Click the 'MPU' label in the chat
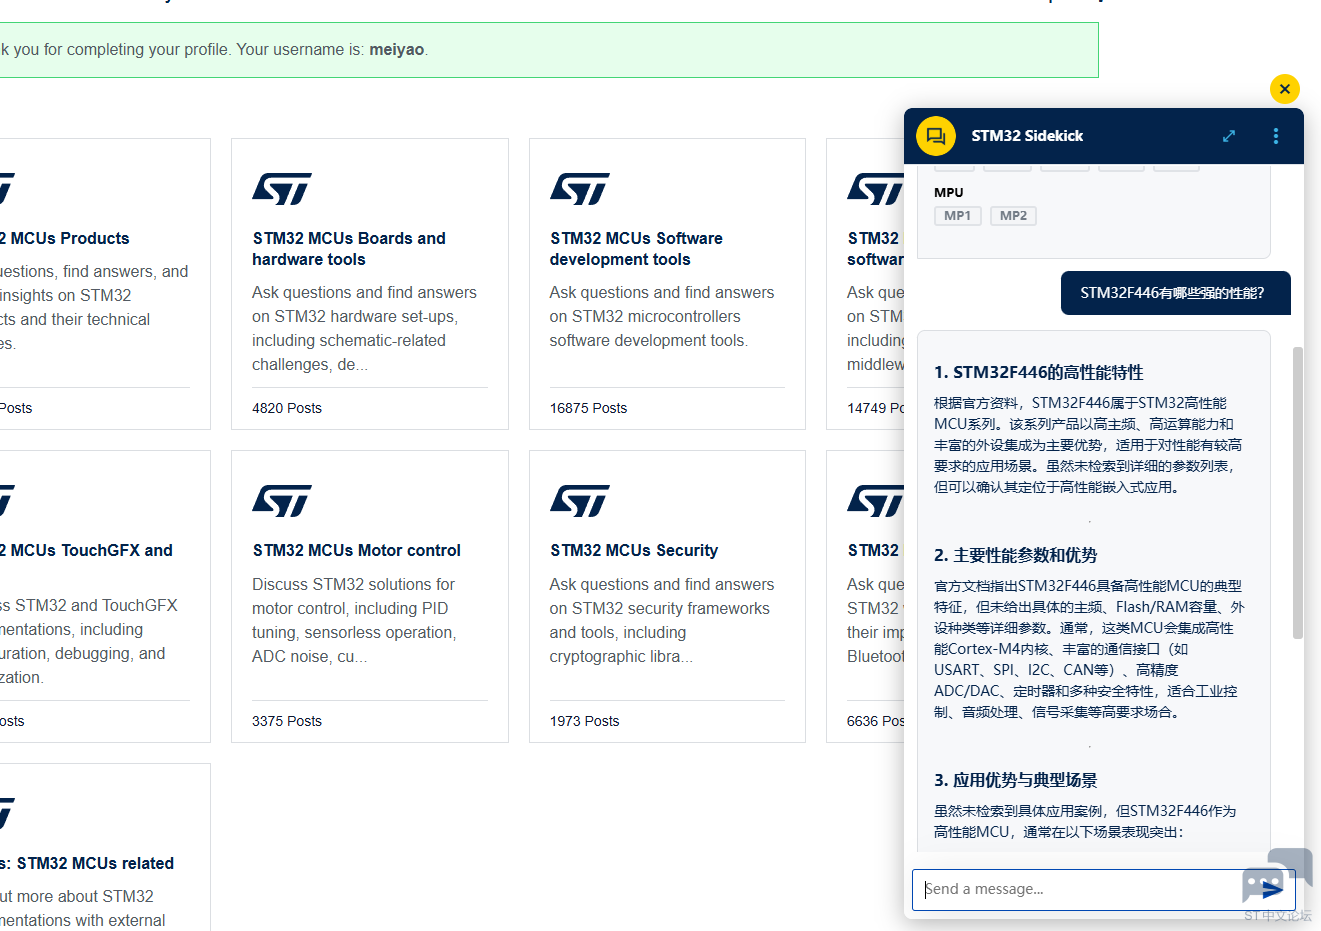 pyautogui.click(x=949, y=193)
